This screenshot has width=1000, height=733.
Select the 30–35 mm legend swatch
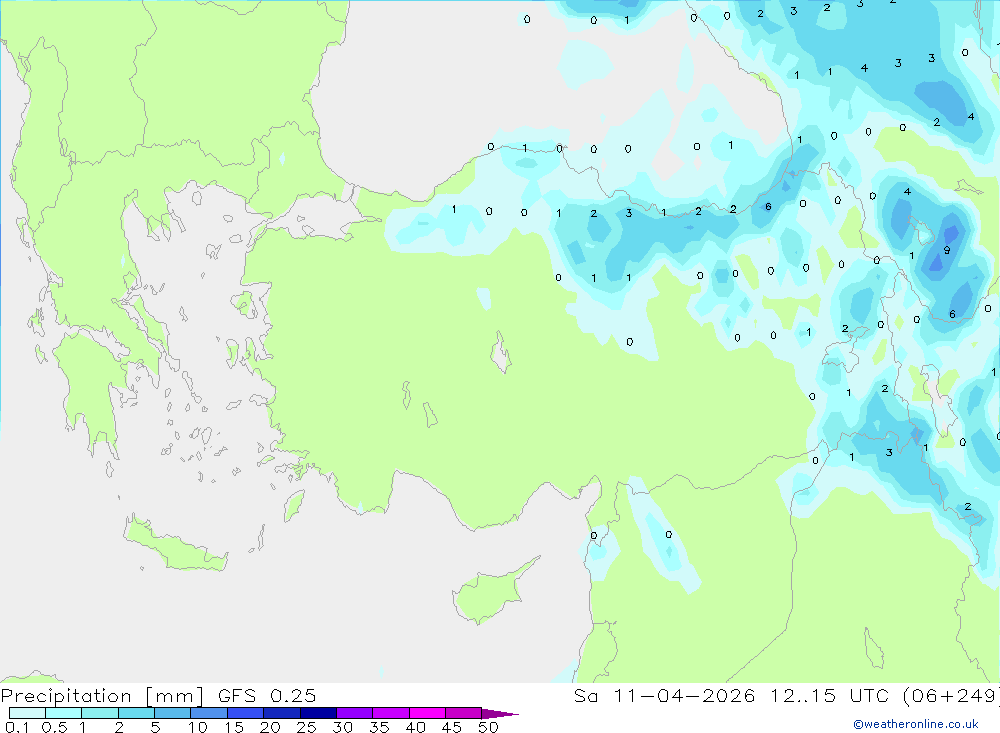[355, 713]
